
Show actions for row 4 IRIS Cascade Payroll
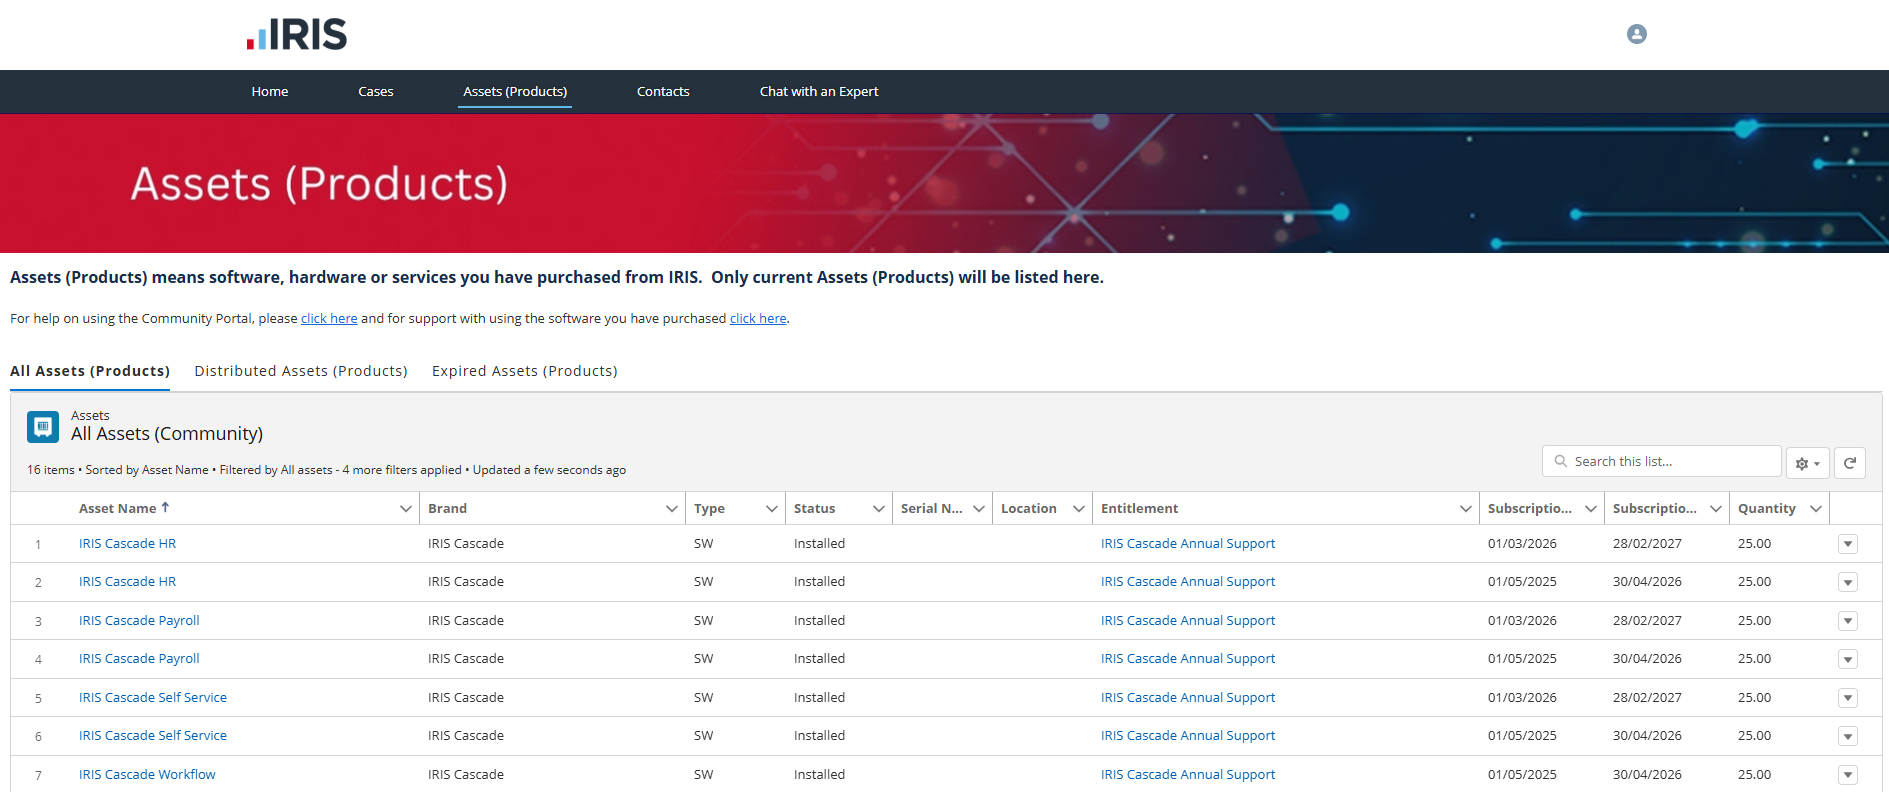[1848, 659]
